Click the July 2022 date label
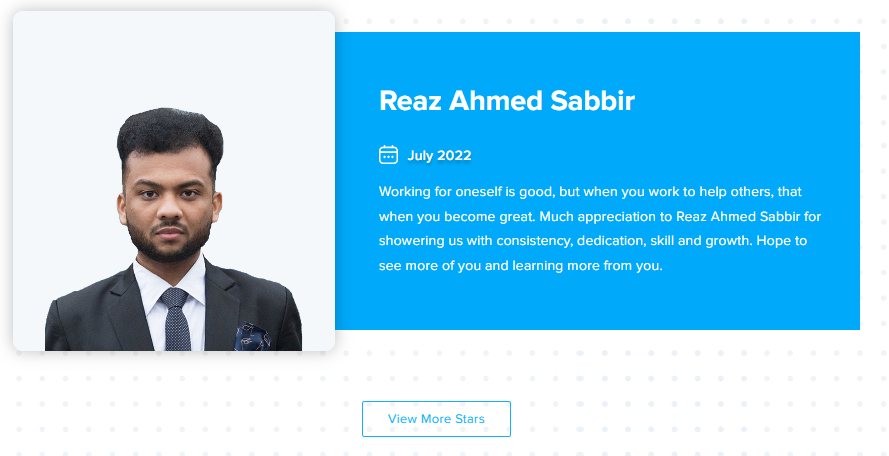The image size is (889, 456). pyautogui.click(x=439, y=155)
